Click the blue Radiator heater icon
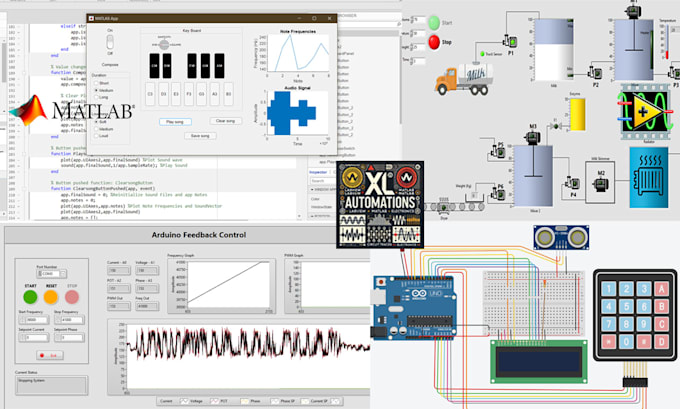Screen dimensions: 680x409 (x=649, y=177)
